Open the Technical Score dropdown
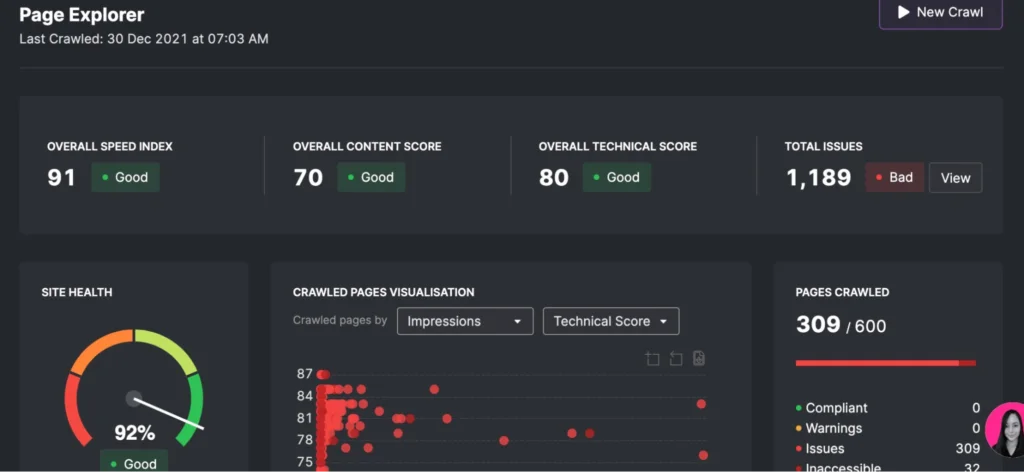The height and width of the screenshot is (472, 1024). [x=610, y=321]
